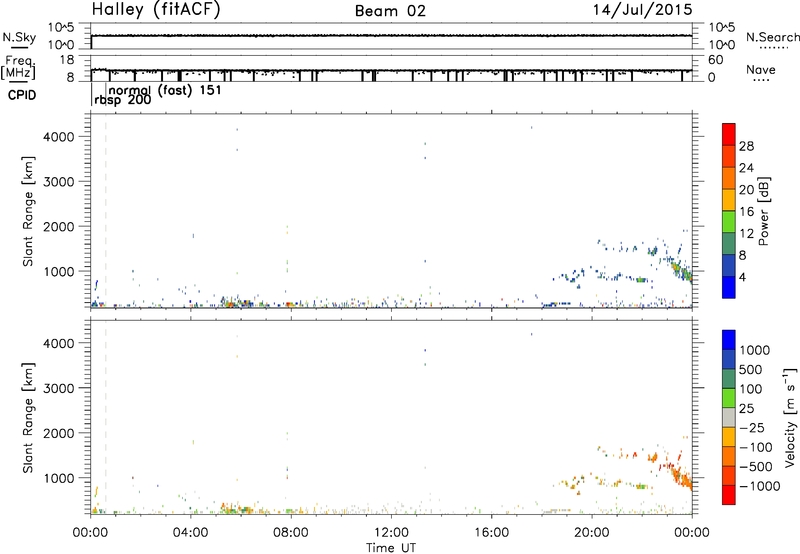Click the 'Velocity [m s-1]' colorbar title

790,417
